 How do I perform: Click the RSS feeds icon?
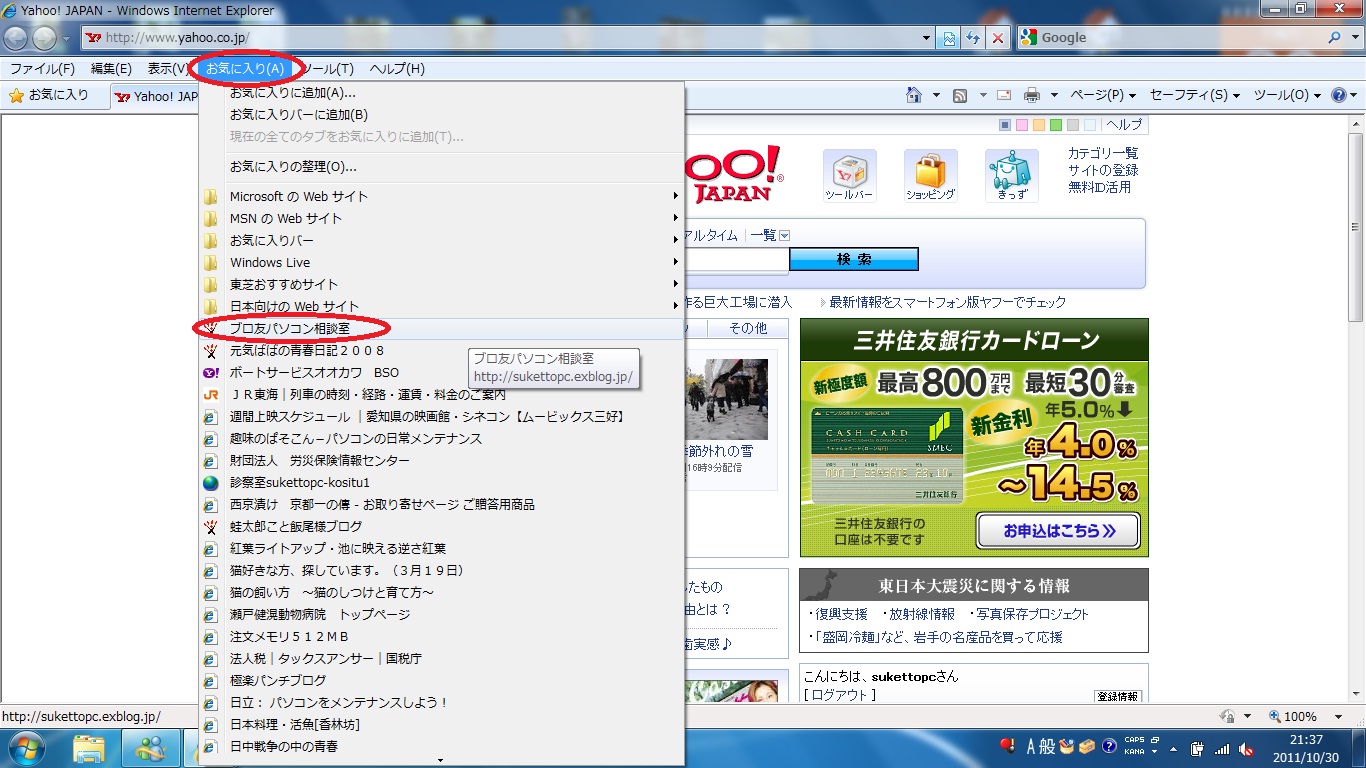pos(960,95)
